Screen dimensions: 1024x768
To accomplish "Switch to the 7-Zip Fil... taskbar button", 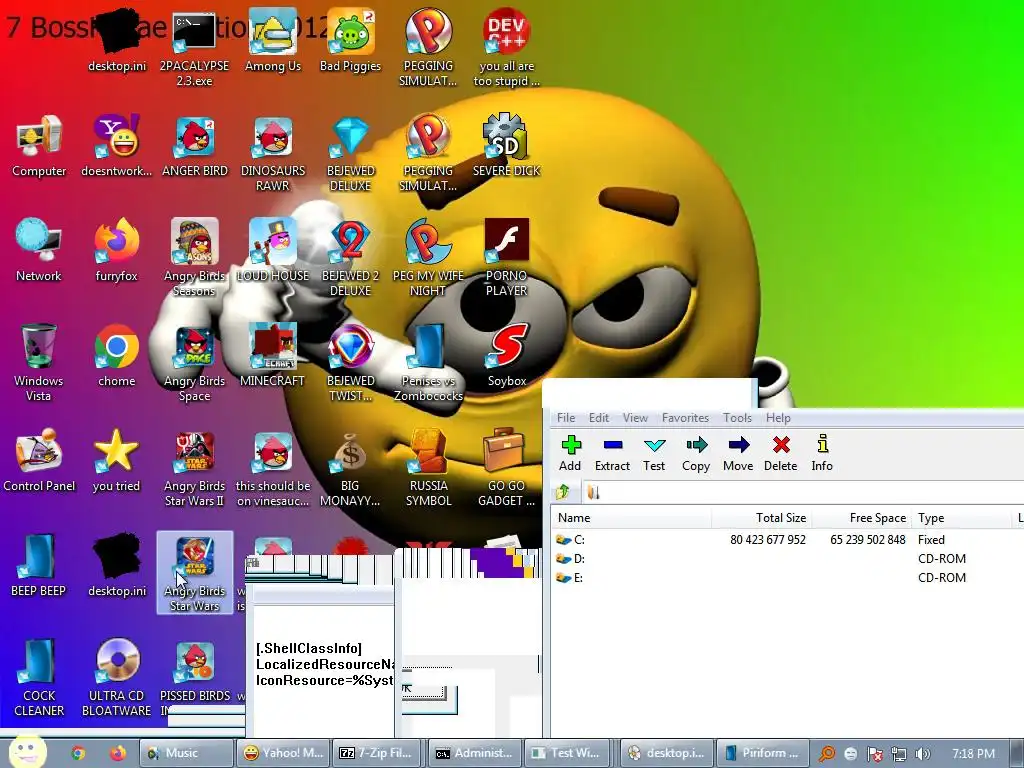I will pyautogui.click(x=379, y=753).
